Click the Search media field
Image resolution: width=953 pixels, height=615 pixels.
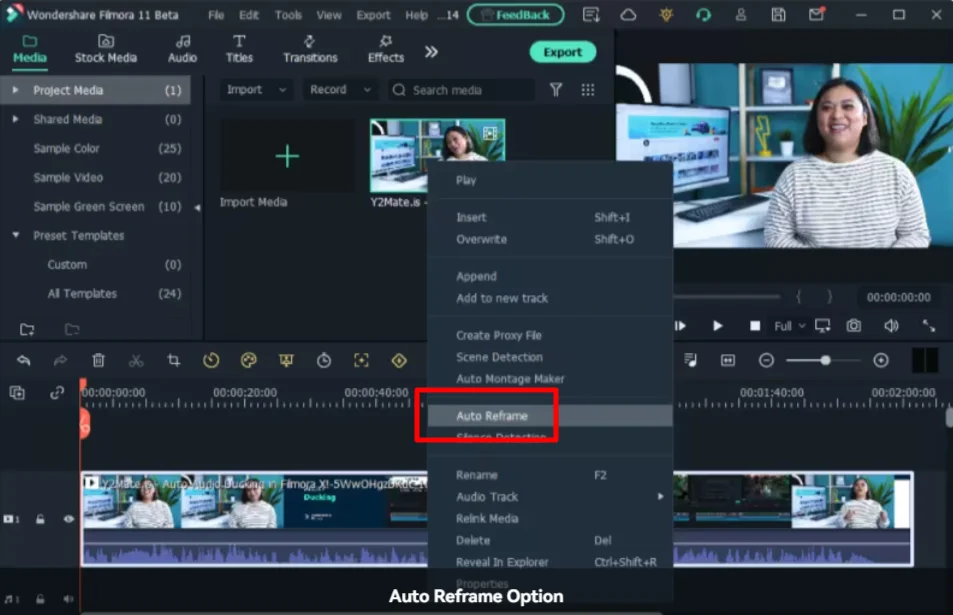462,90
